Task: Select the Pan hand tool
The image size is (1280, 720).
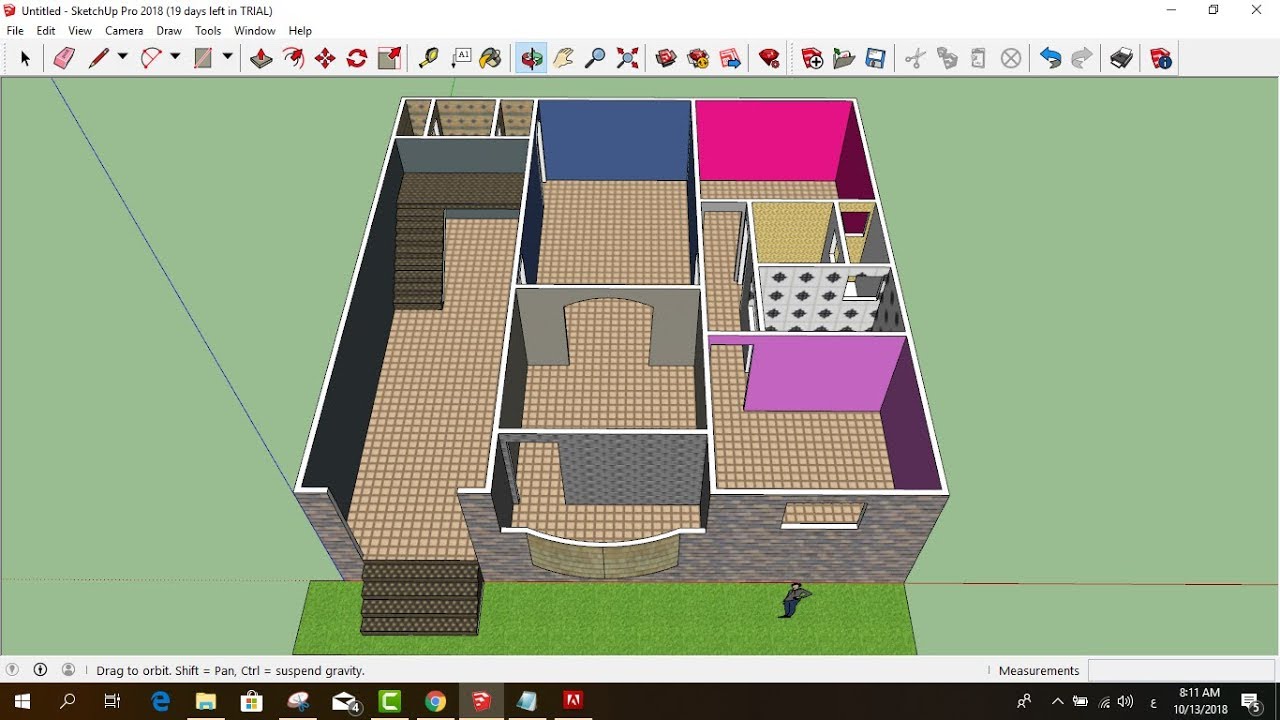Action: (x=563, y=59)
